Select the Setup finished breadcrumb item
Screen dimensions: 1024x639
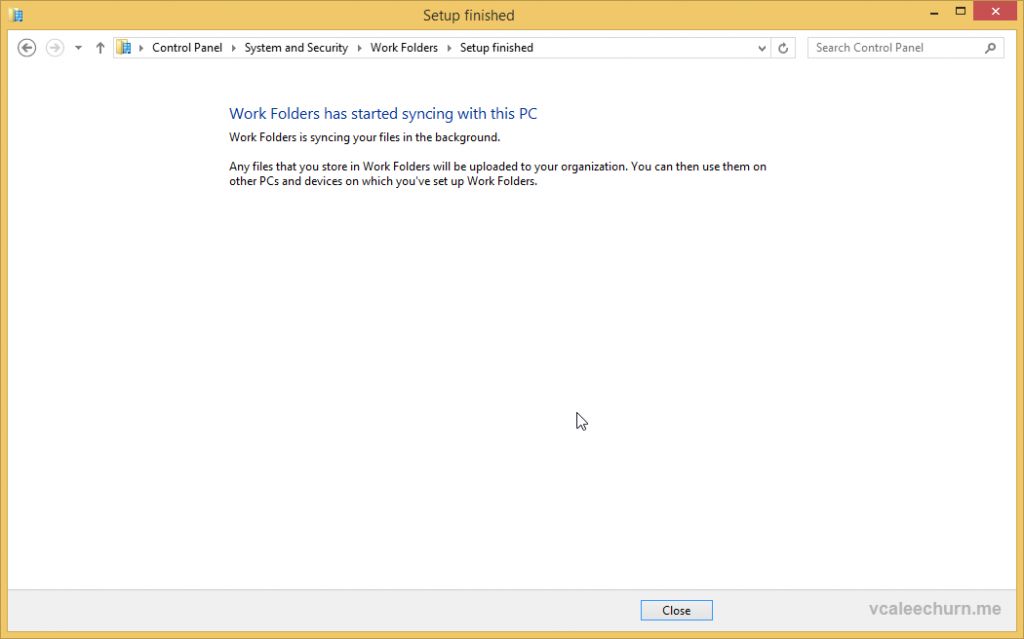pyautogui.click(x=496, y=47)
